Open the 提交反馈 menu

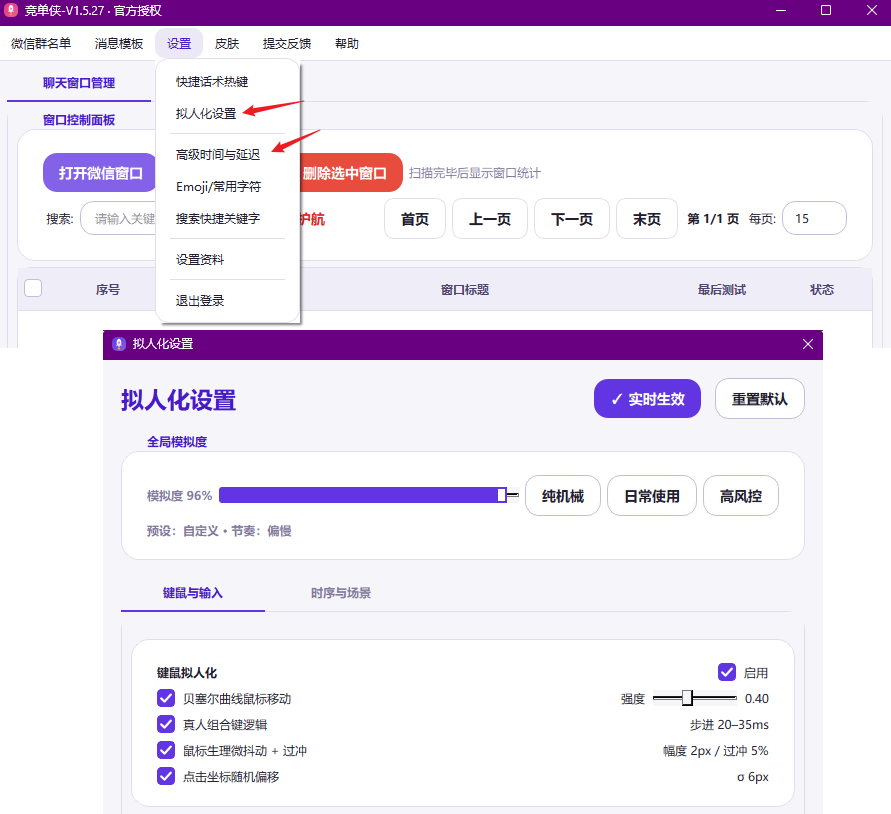[x=286, y=43]
